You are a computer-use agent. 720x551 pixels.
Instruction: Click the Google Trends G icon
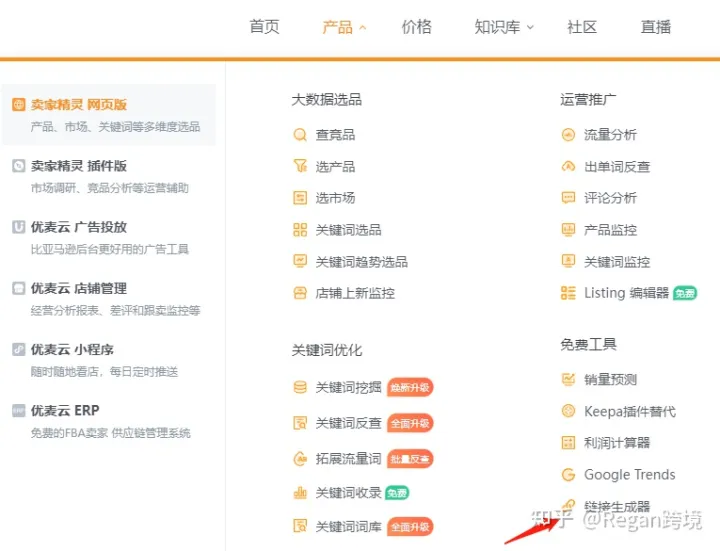click(x=568, y=474)
